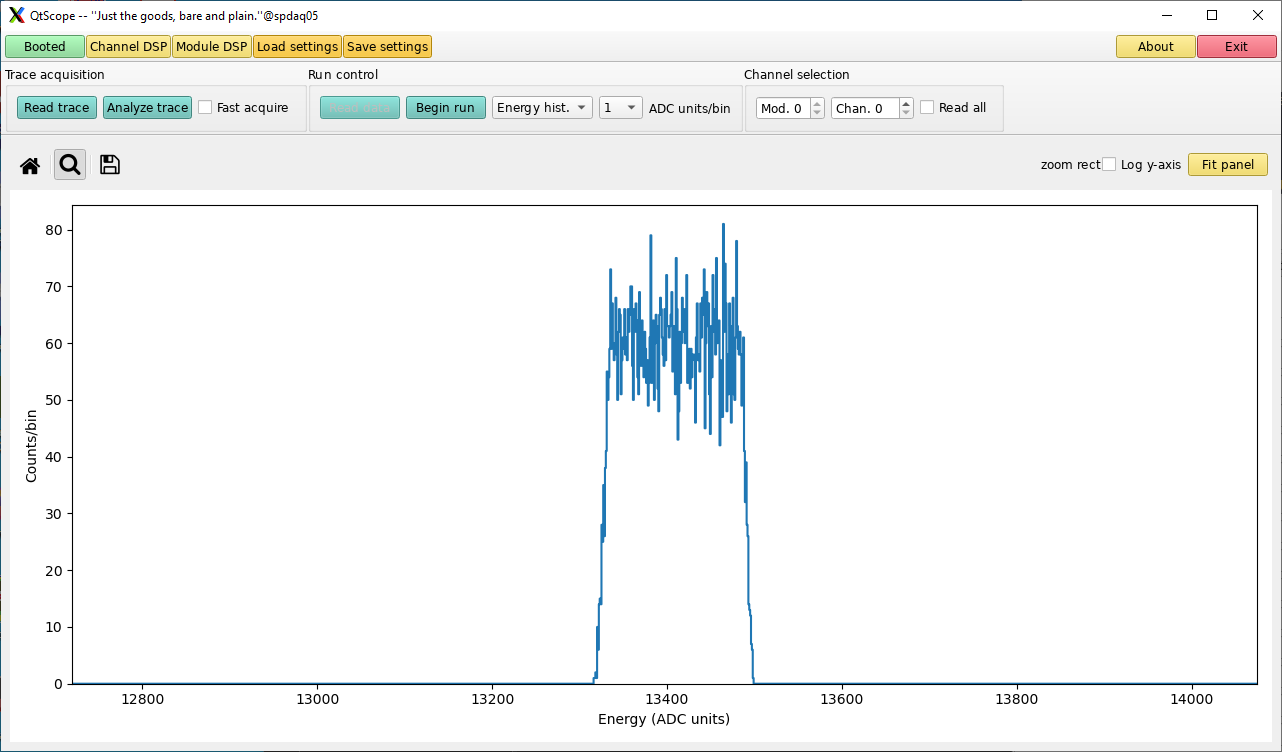Screen dimensions: 1282x752
Task: Enable Log y-axis checkbox
Action: coord(1109,164)
